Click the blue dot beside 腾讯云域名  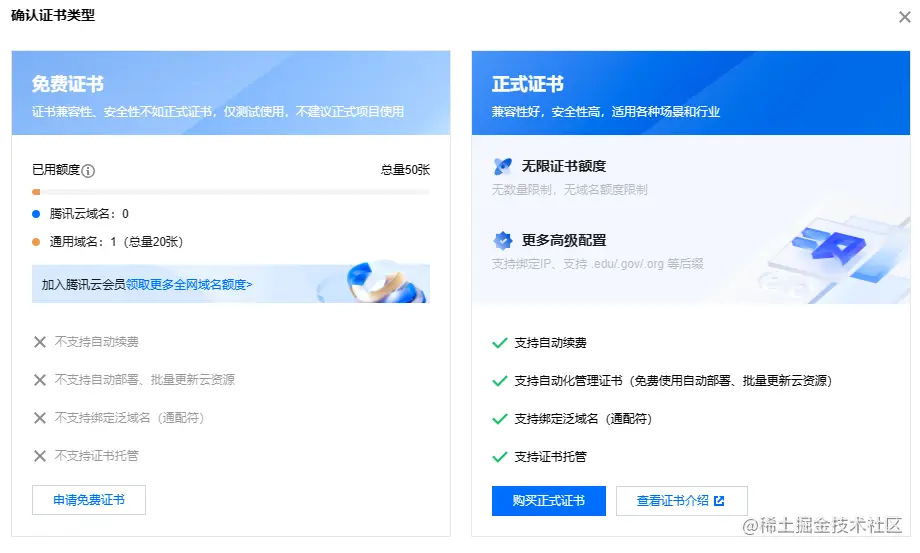(36, 214)
